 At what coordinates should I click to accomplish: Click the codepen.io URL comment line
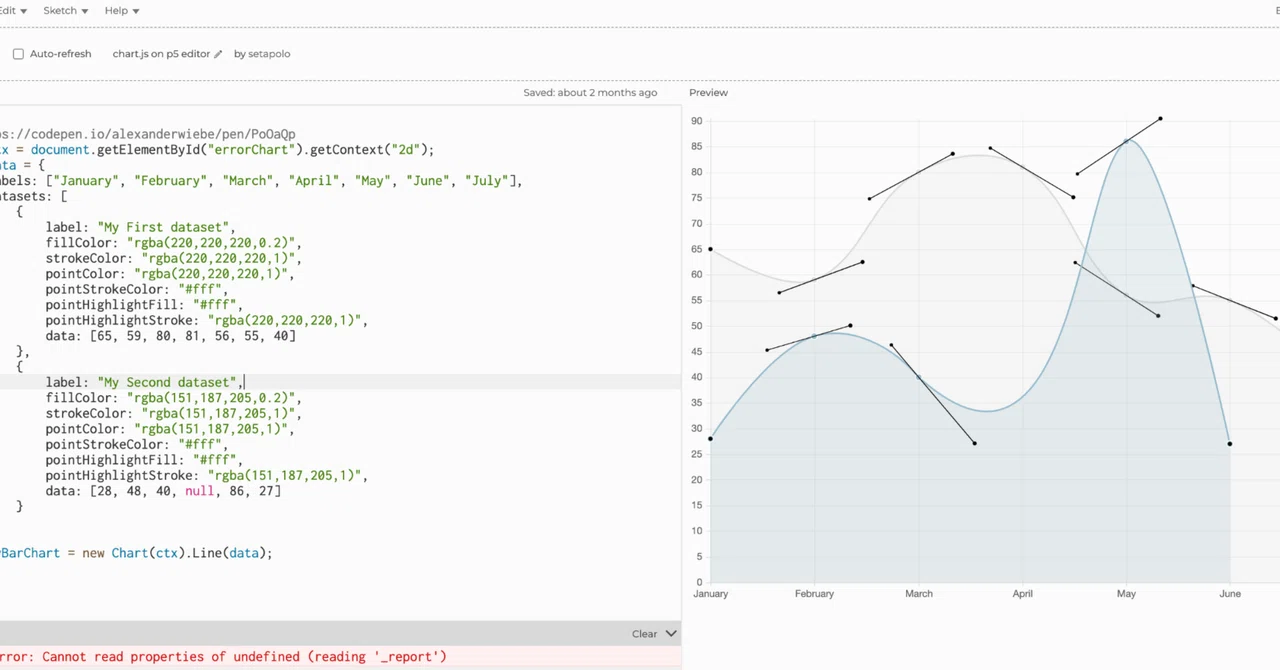tap(148, 134)
